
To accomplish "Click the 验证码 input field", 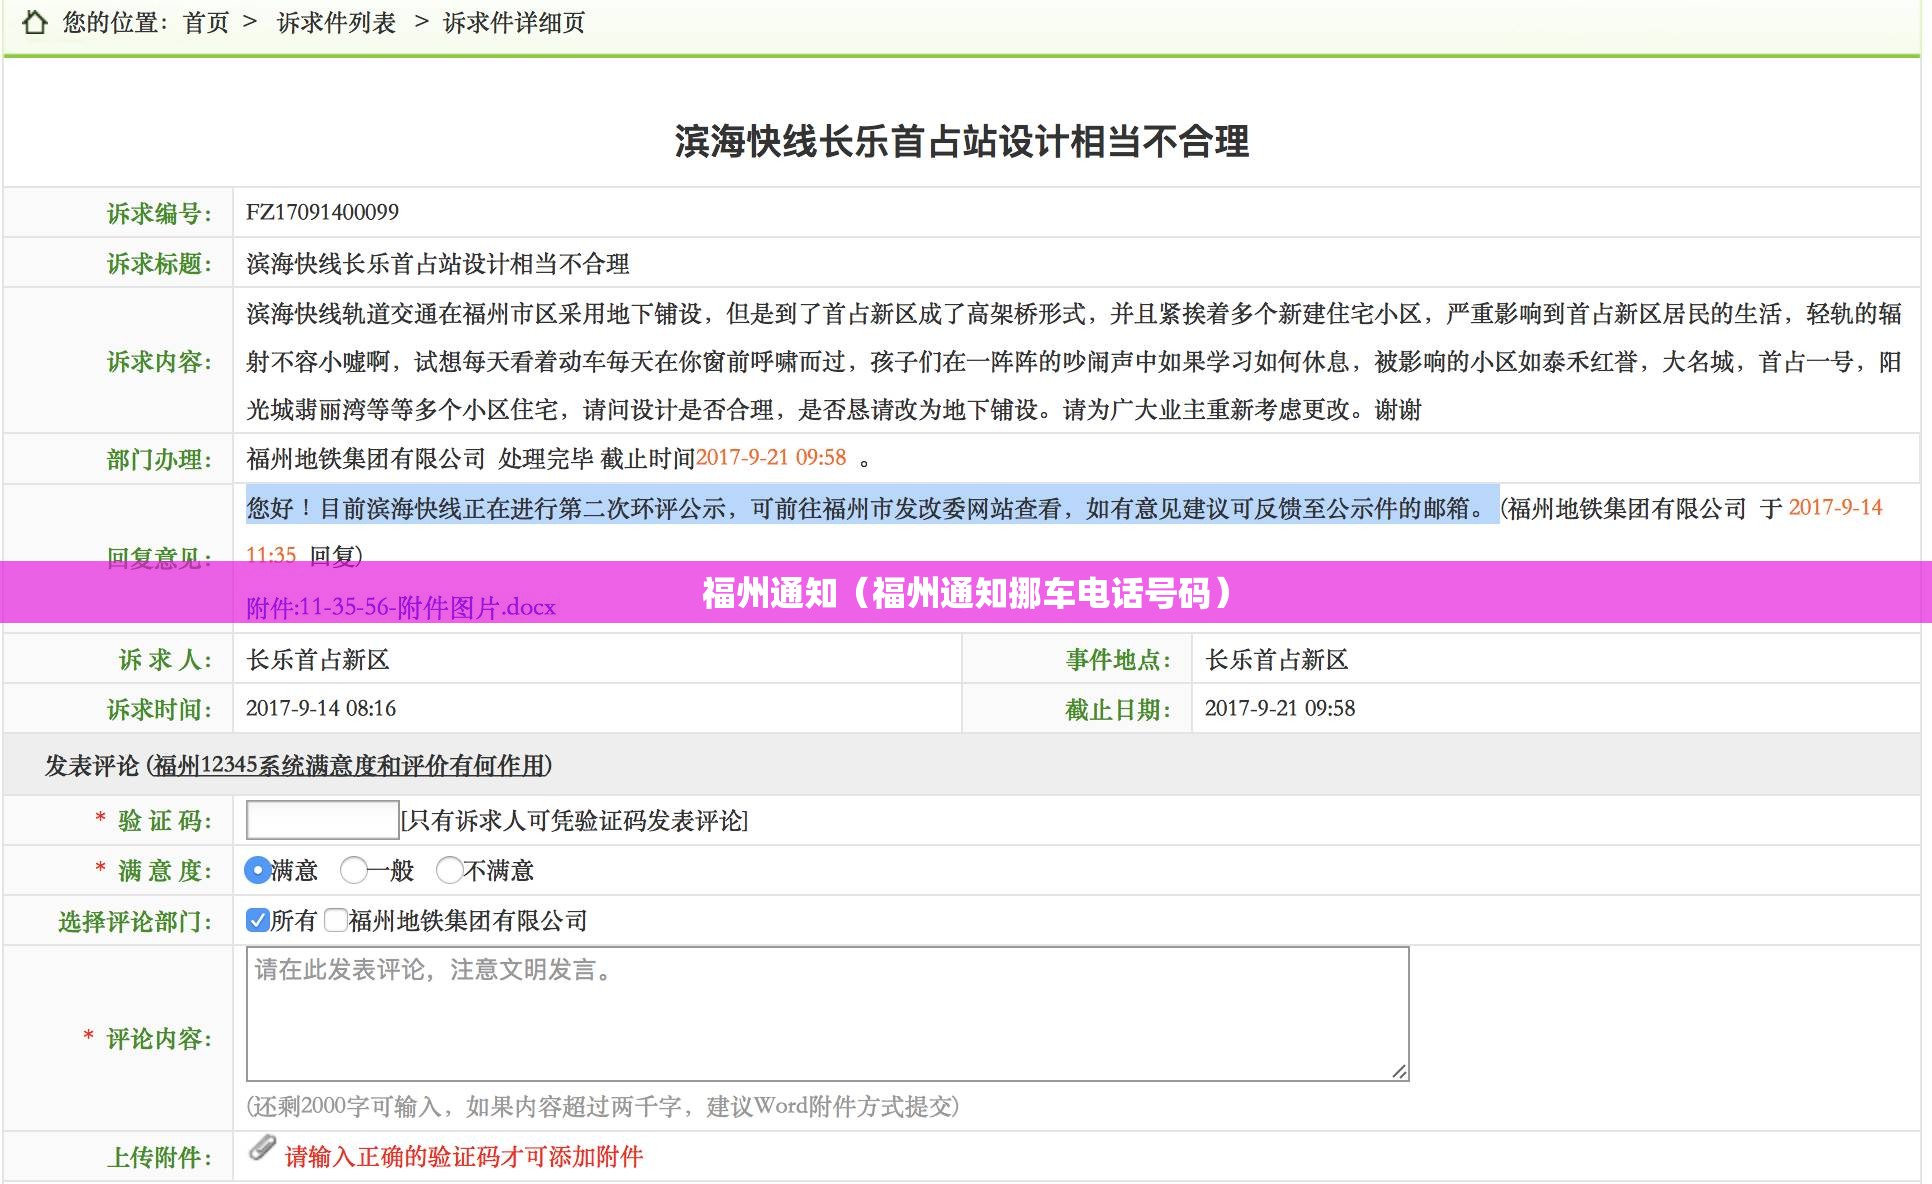I will click(322, 820).
